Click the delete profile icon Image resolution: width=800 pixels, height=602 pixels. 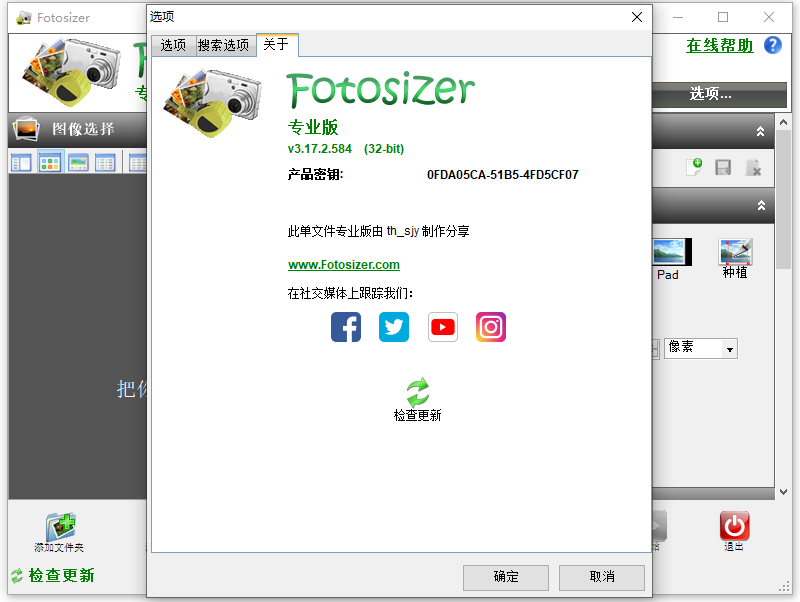753,167
